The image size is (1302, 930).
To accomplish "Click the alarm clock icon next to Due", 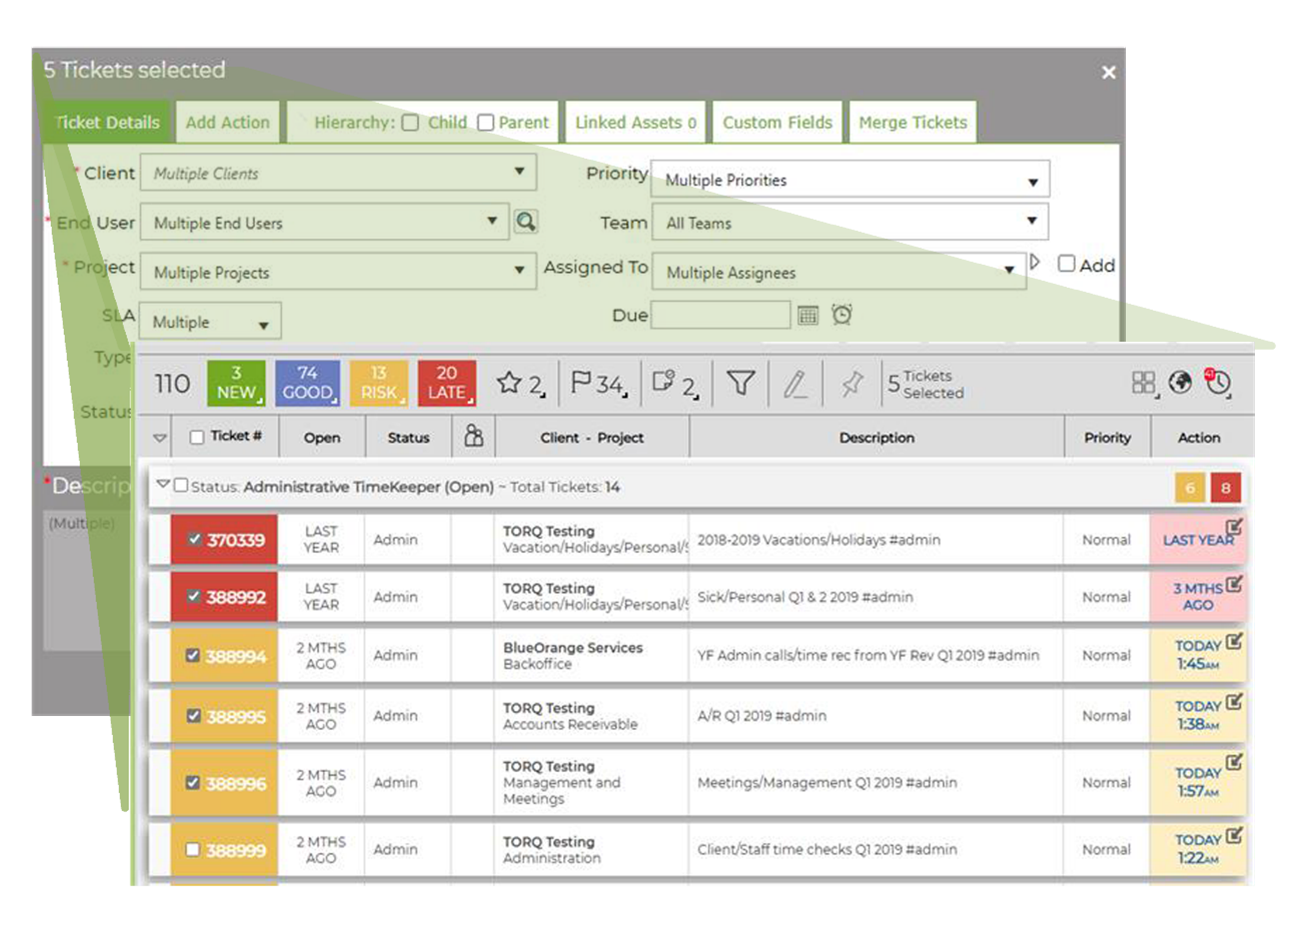I will point(843,314).
